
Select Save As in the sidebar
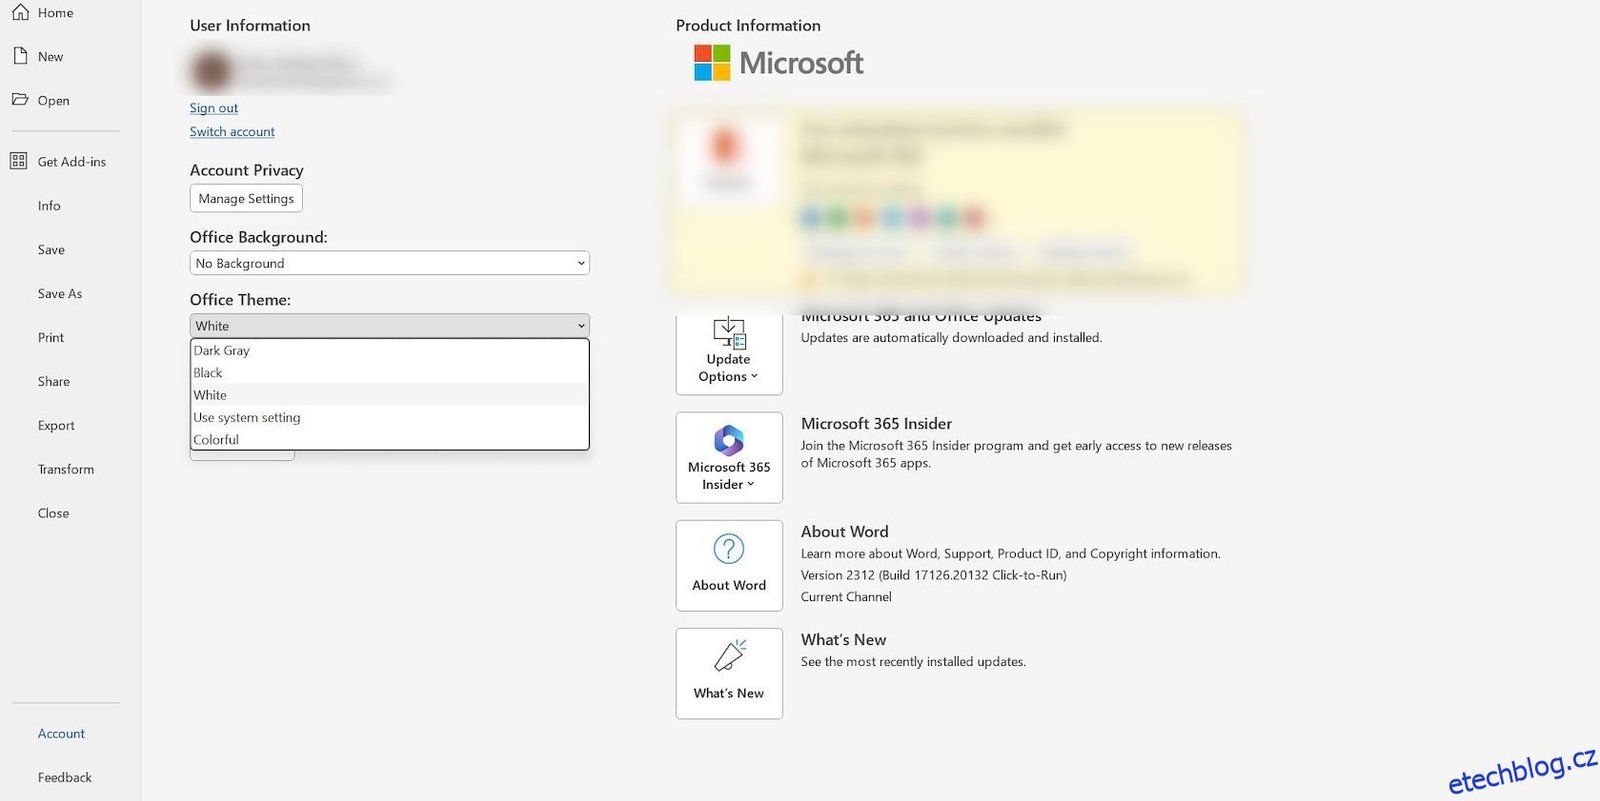60,294
